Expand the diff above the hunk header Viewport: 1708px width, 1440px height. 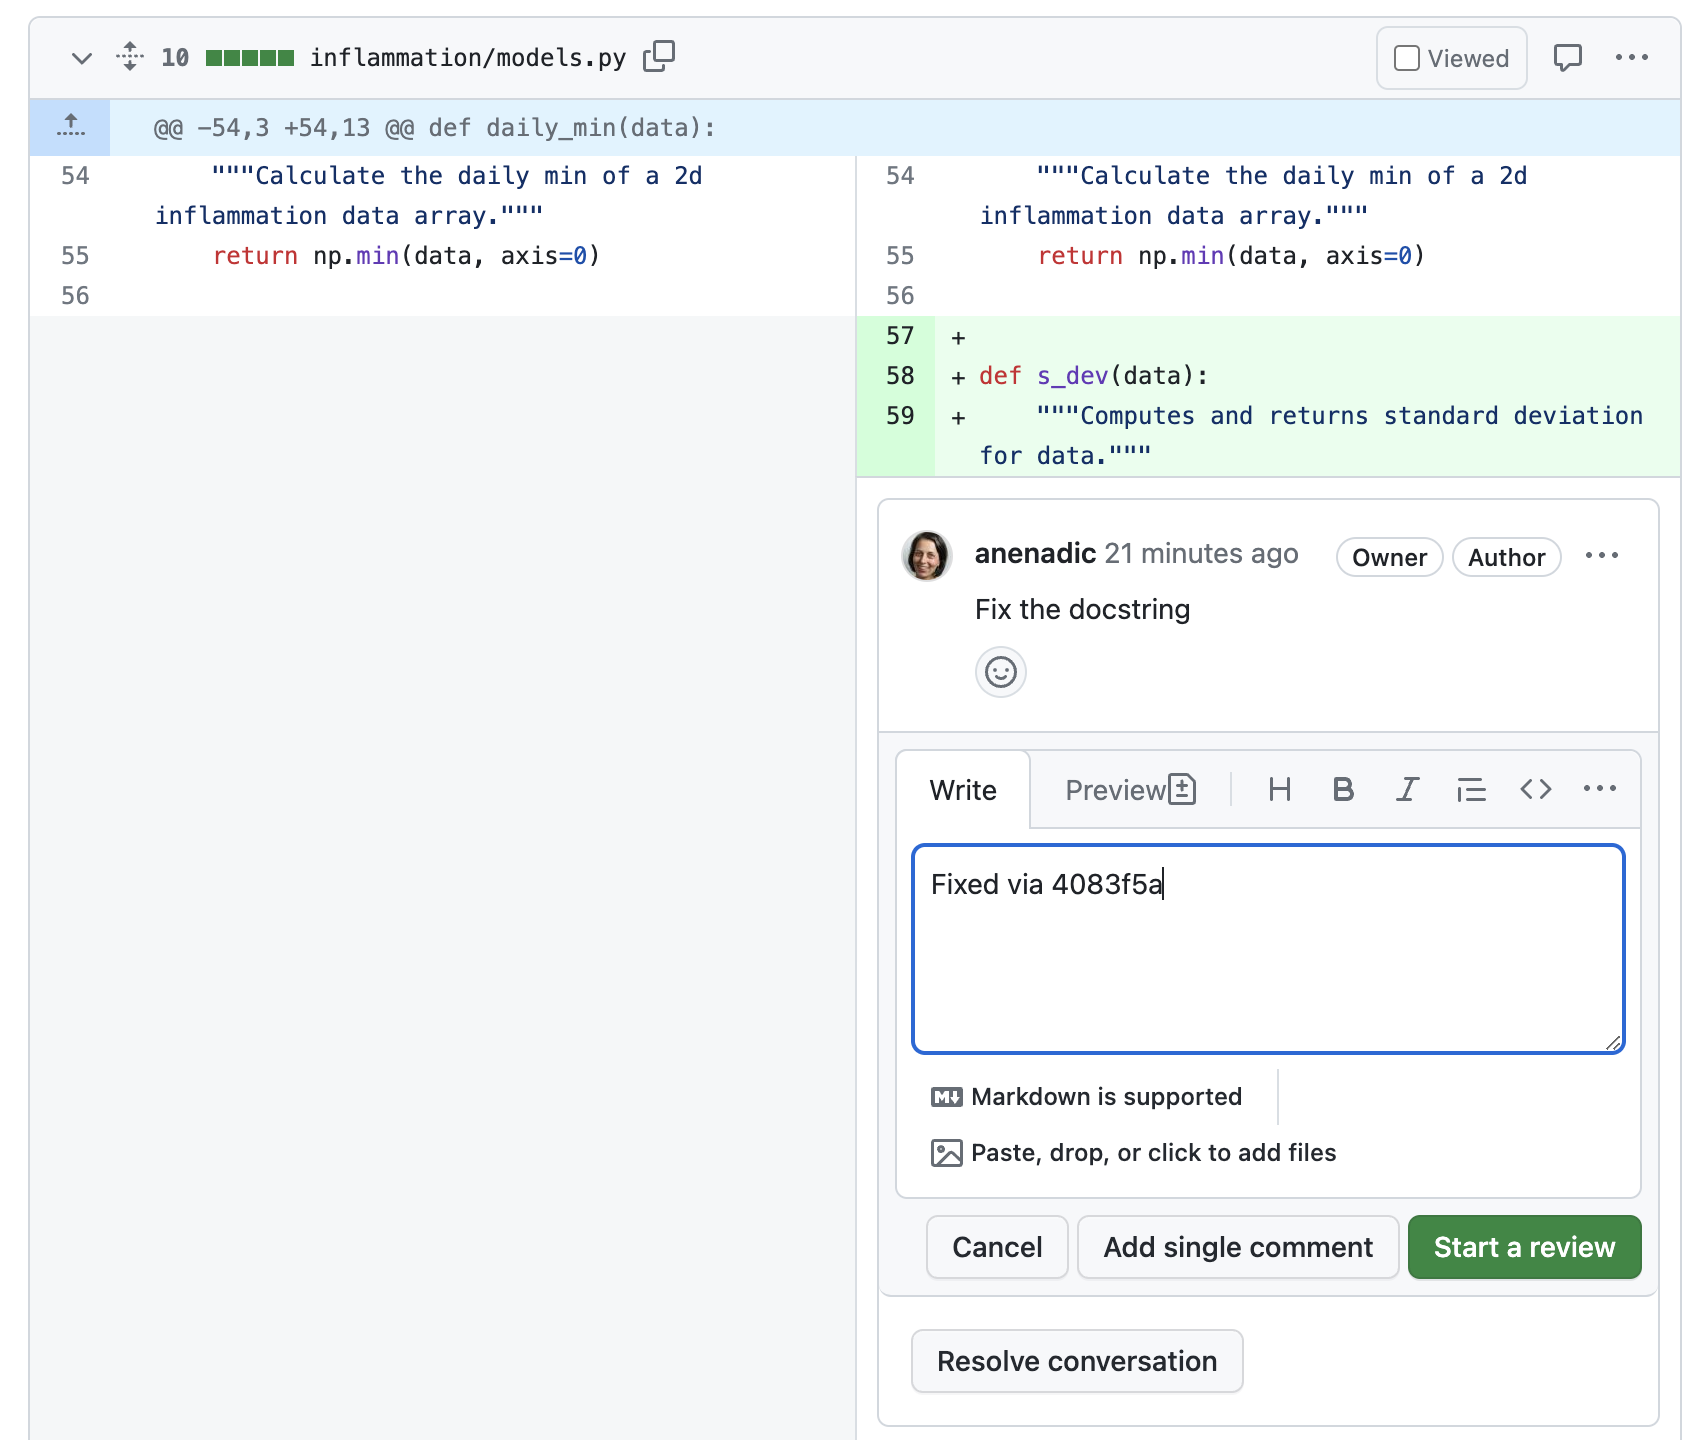point(69,126)
